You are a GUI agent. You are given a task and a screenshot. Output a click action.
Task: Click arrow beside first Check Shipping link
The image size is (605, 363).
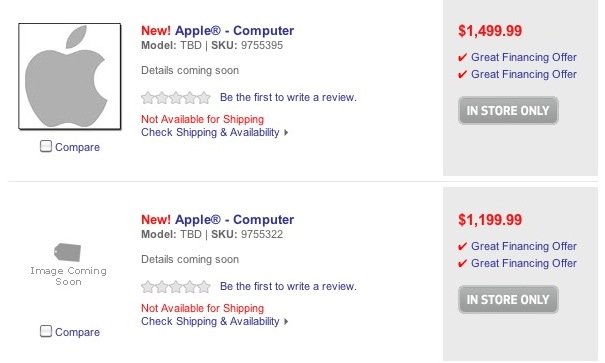(286, 133)
